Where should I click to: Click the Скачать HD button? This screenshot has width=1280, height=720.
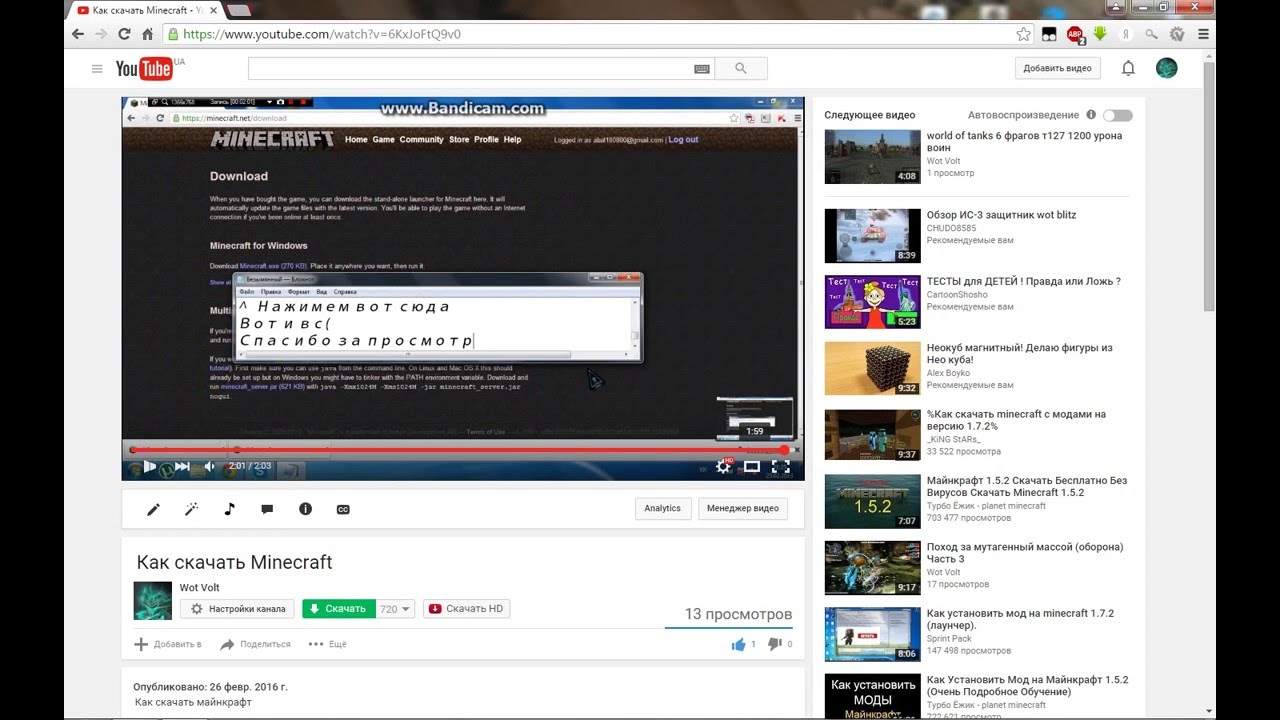click(467, 608)
